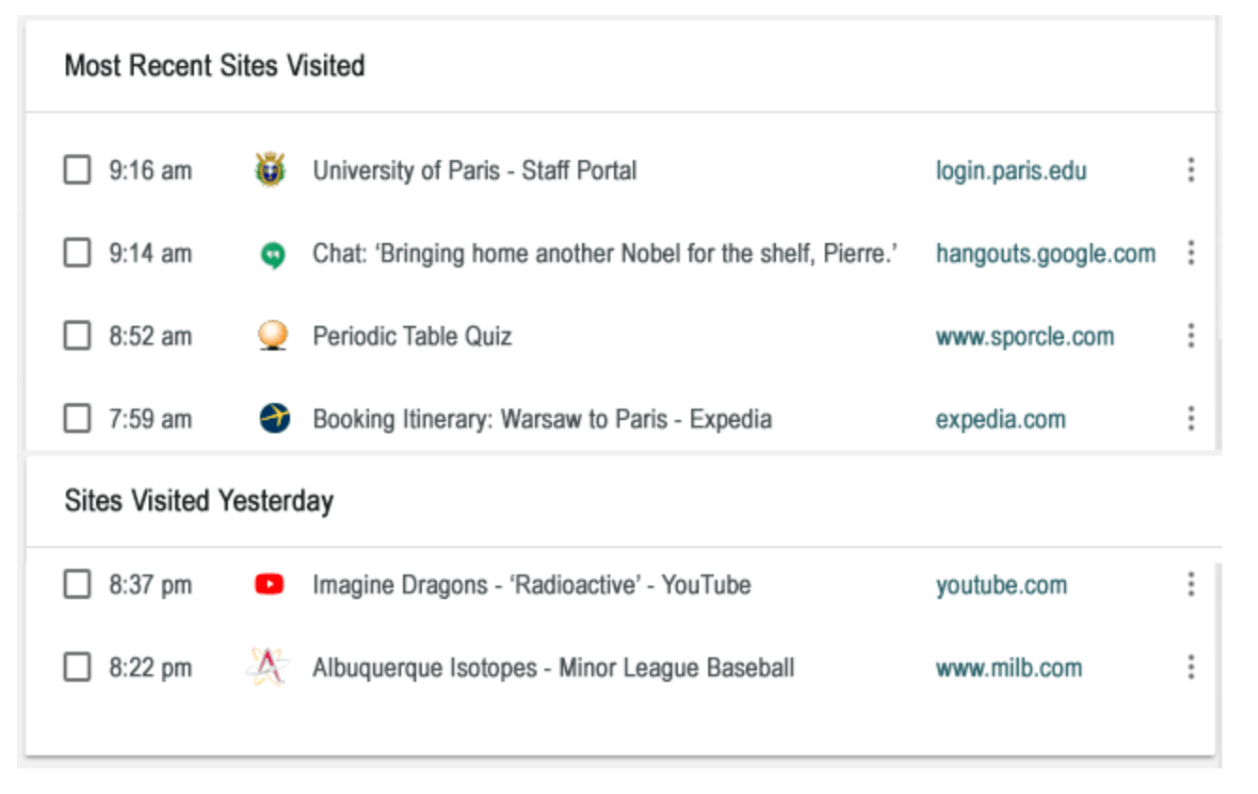
Task: Expand options menu for www.sporcle.com row
Action: click(1190, 336)
